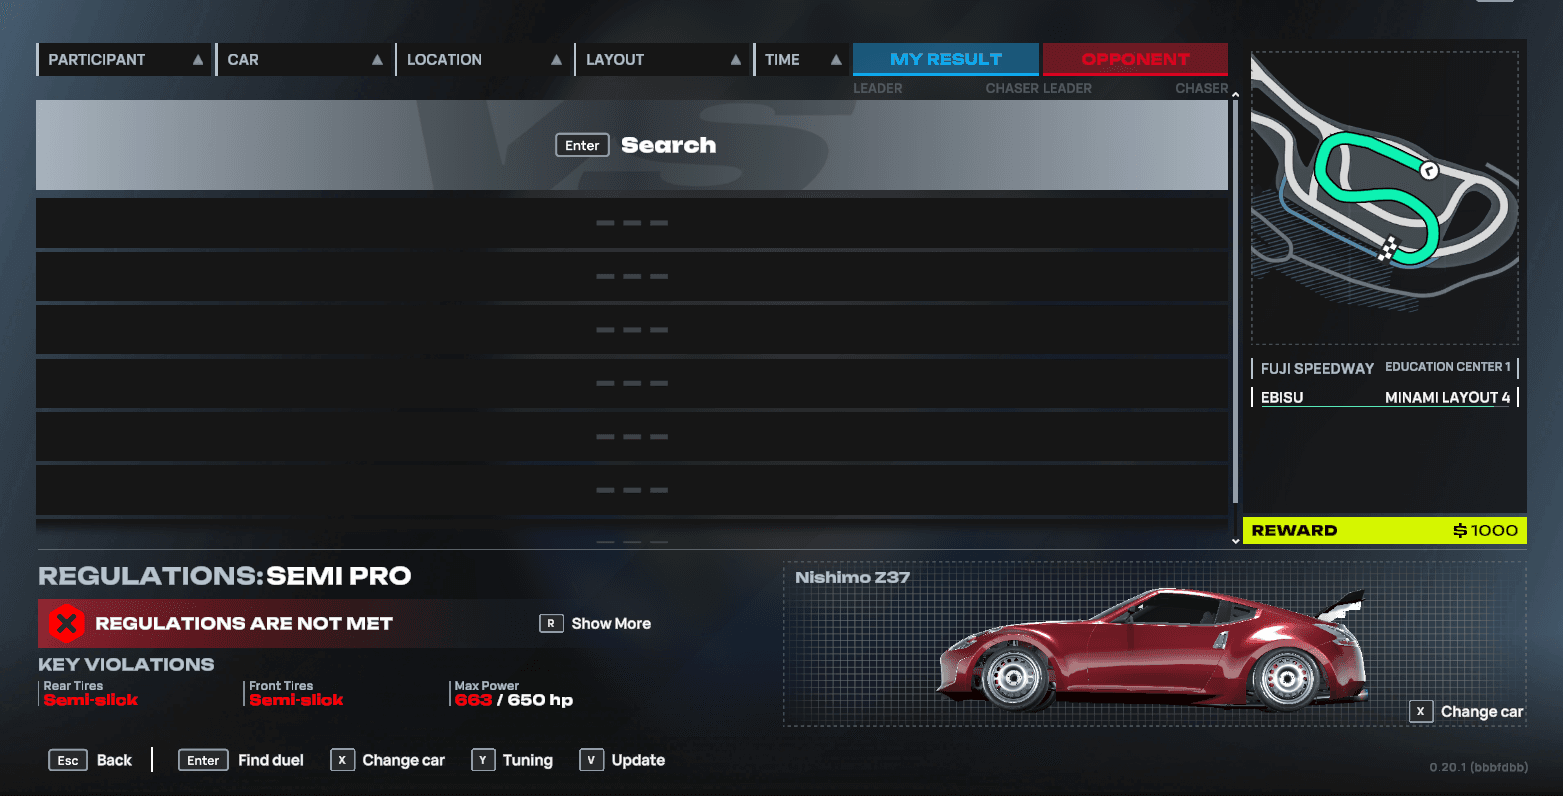The width and height of the screenshot is (1563, 796).
Task: Click the V key icon for Update
Action: click(591, 760)
